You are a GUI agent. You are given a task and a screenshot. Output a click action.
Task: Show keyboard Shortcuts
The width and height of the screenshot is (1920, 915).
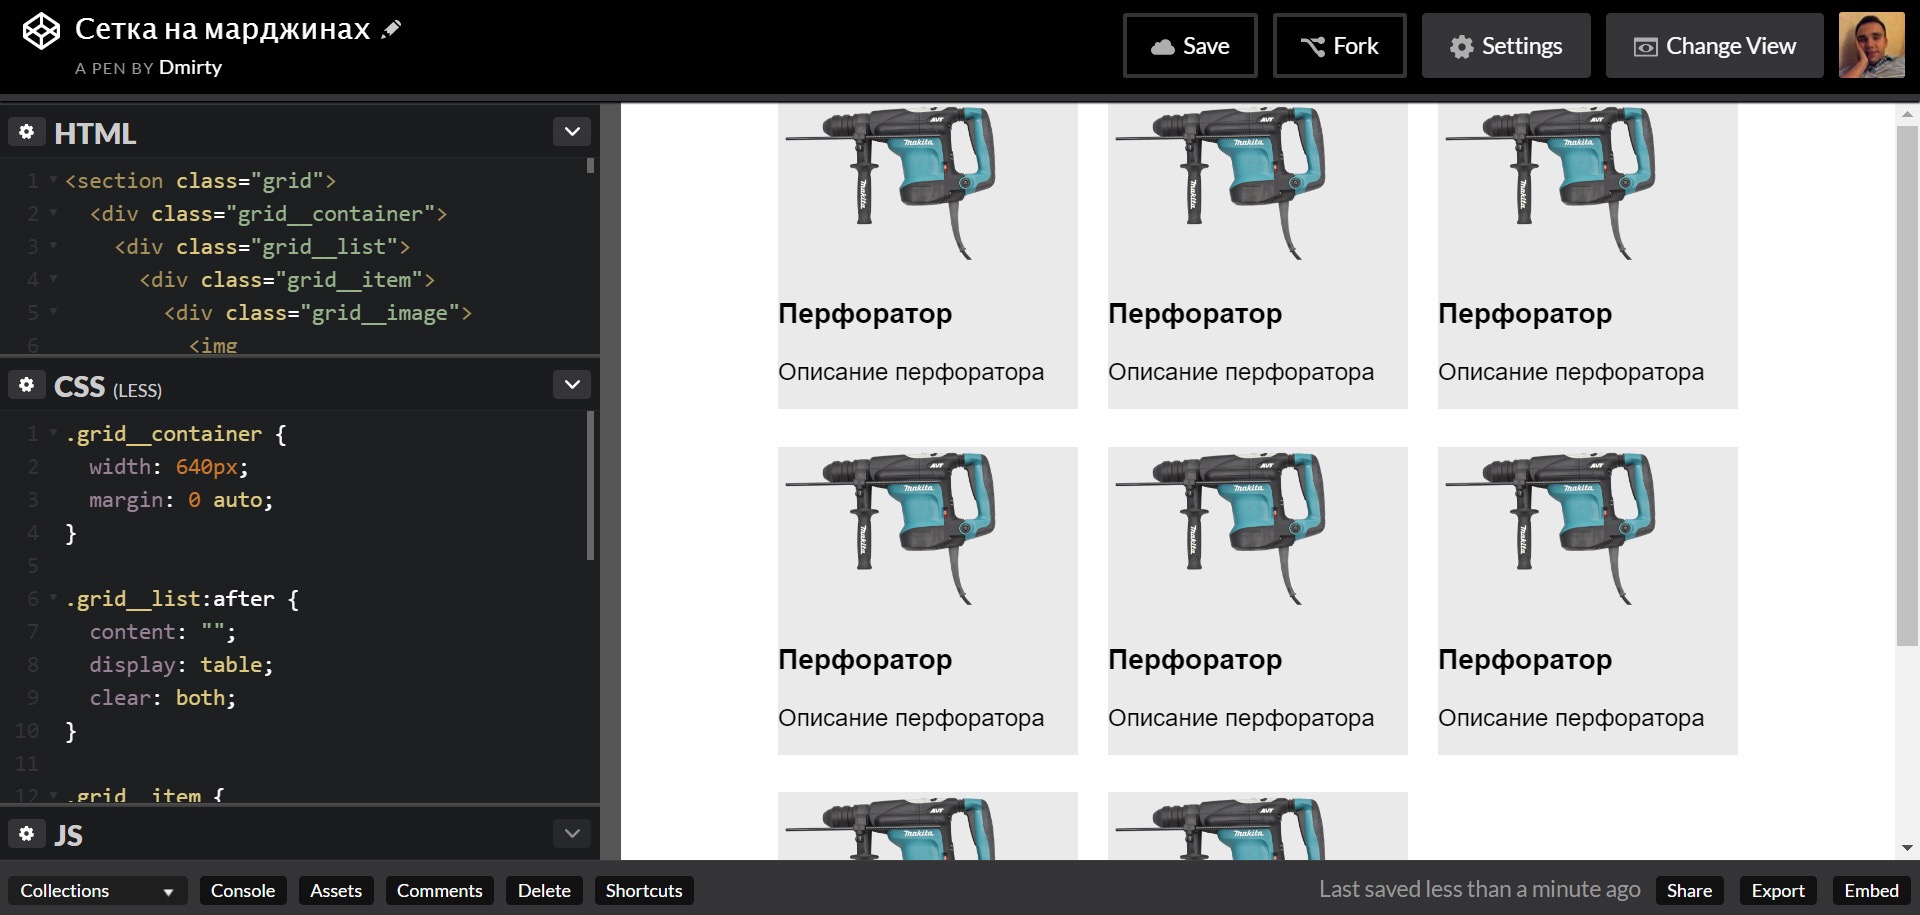tap(644, 890)
